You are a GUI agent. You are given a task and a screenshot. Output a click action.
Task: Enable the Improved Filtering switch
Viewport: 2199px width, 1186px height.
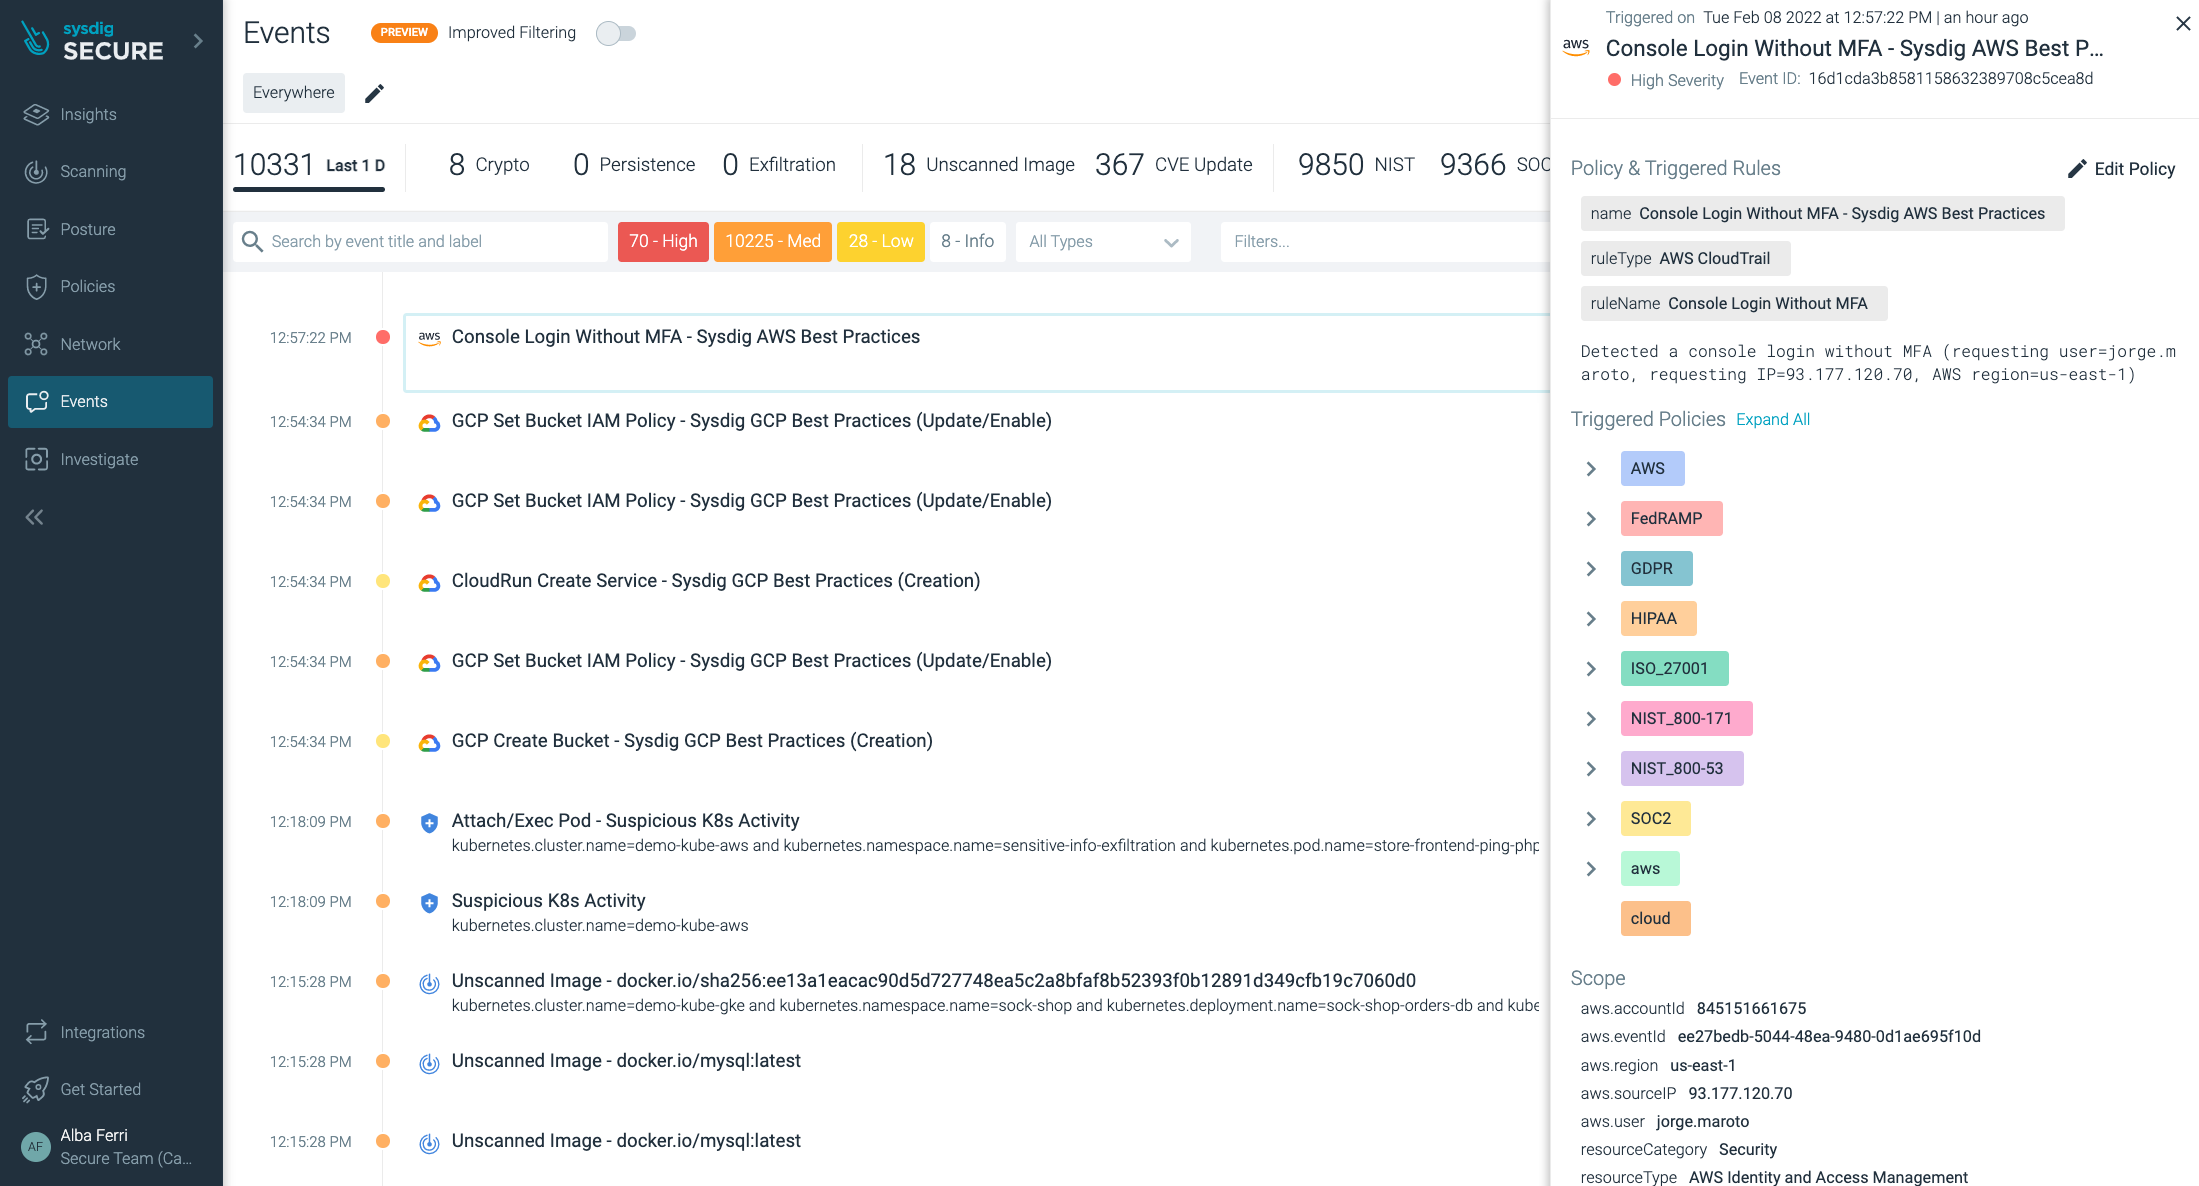(615, 33)
